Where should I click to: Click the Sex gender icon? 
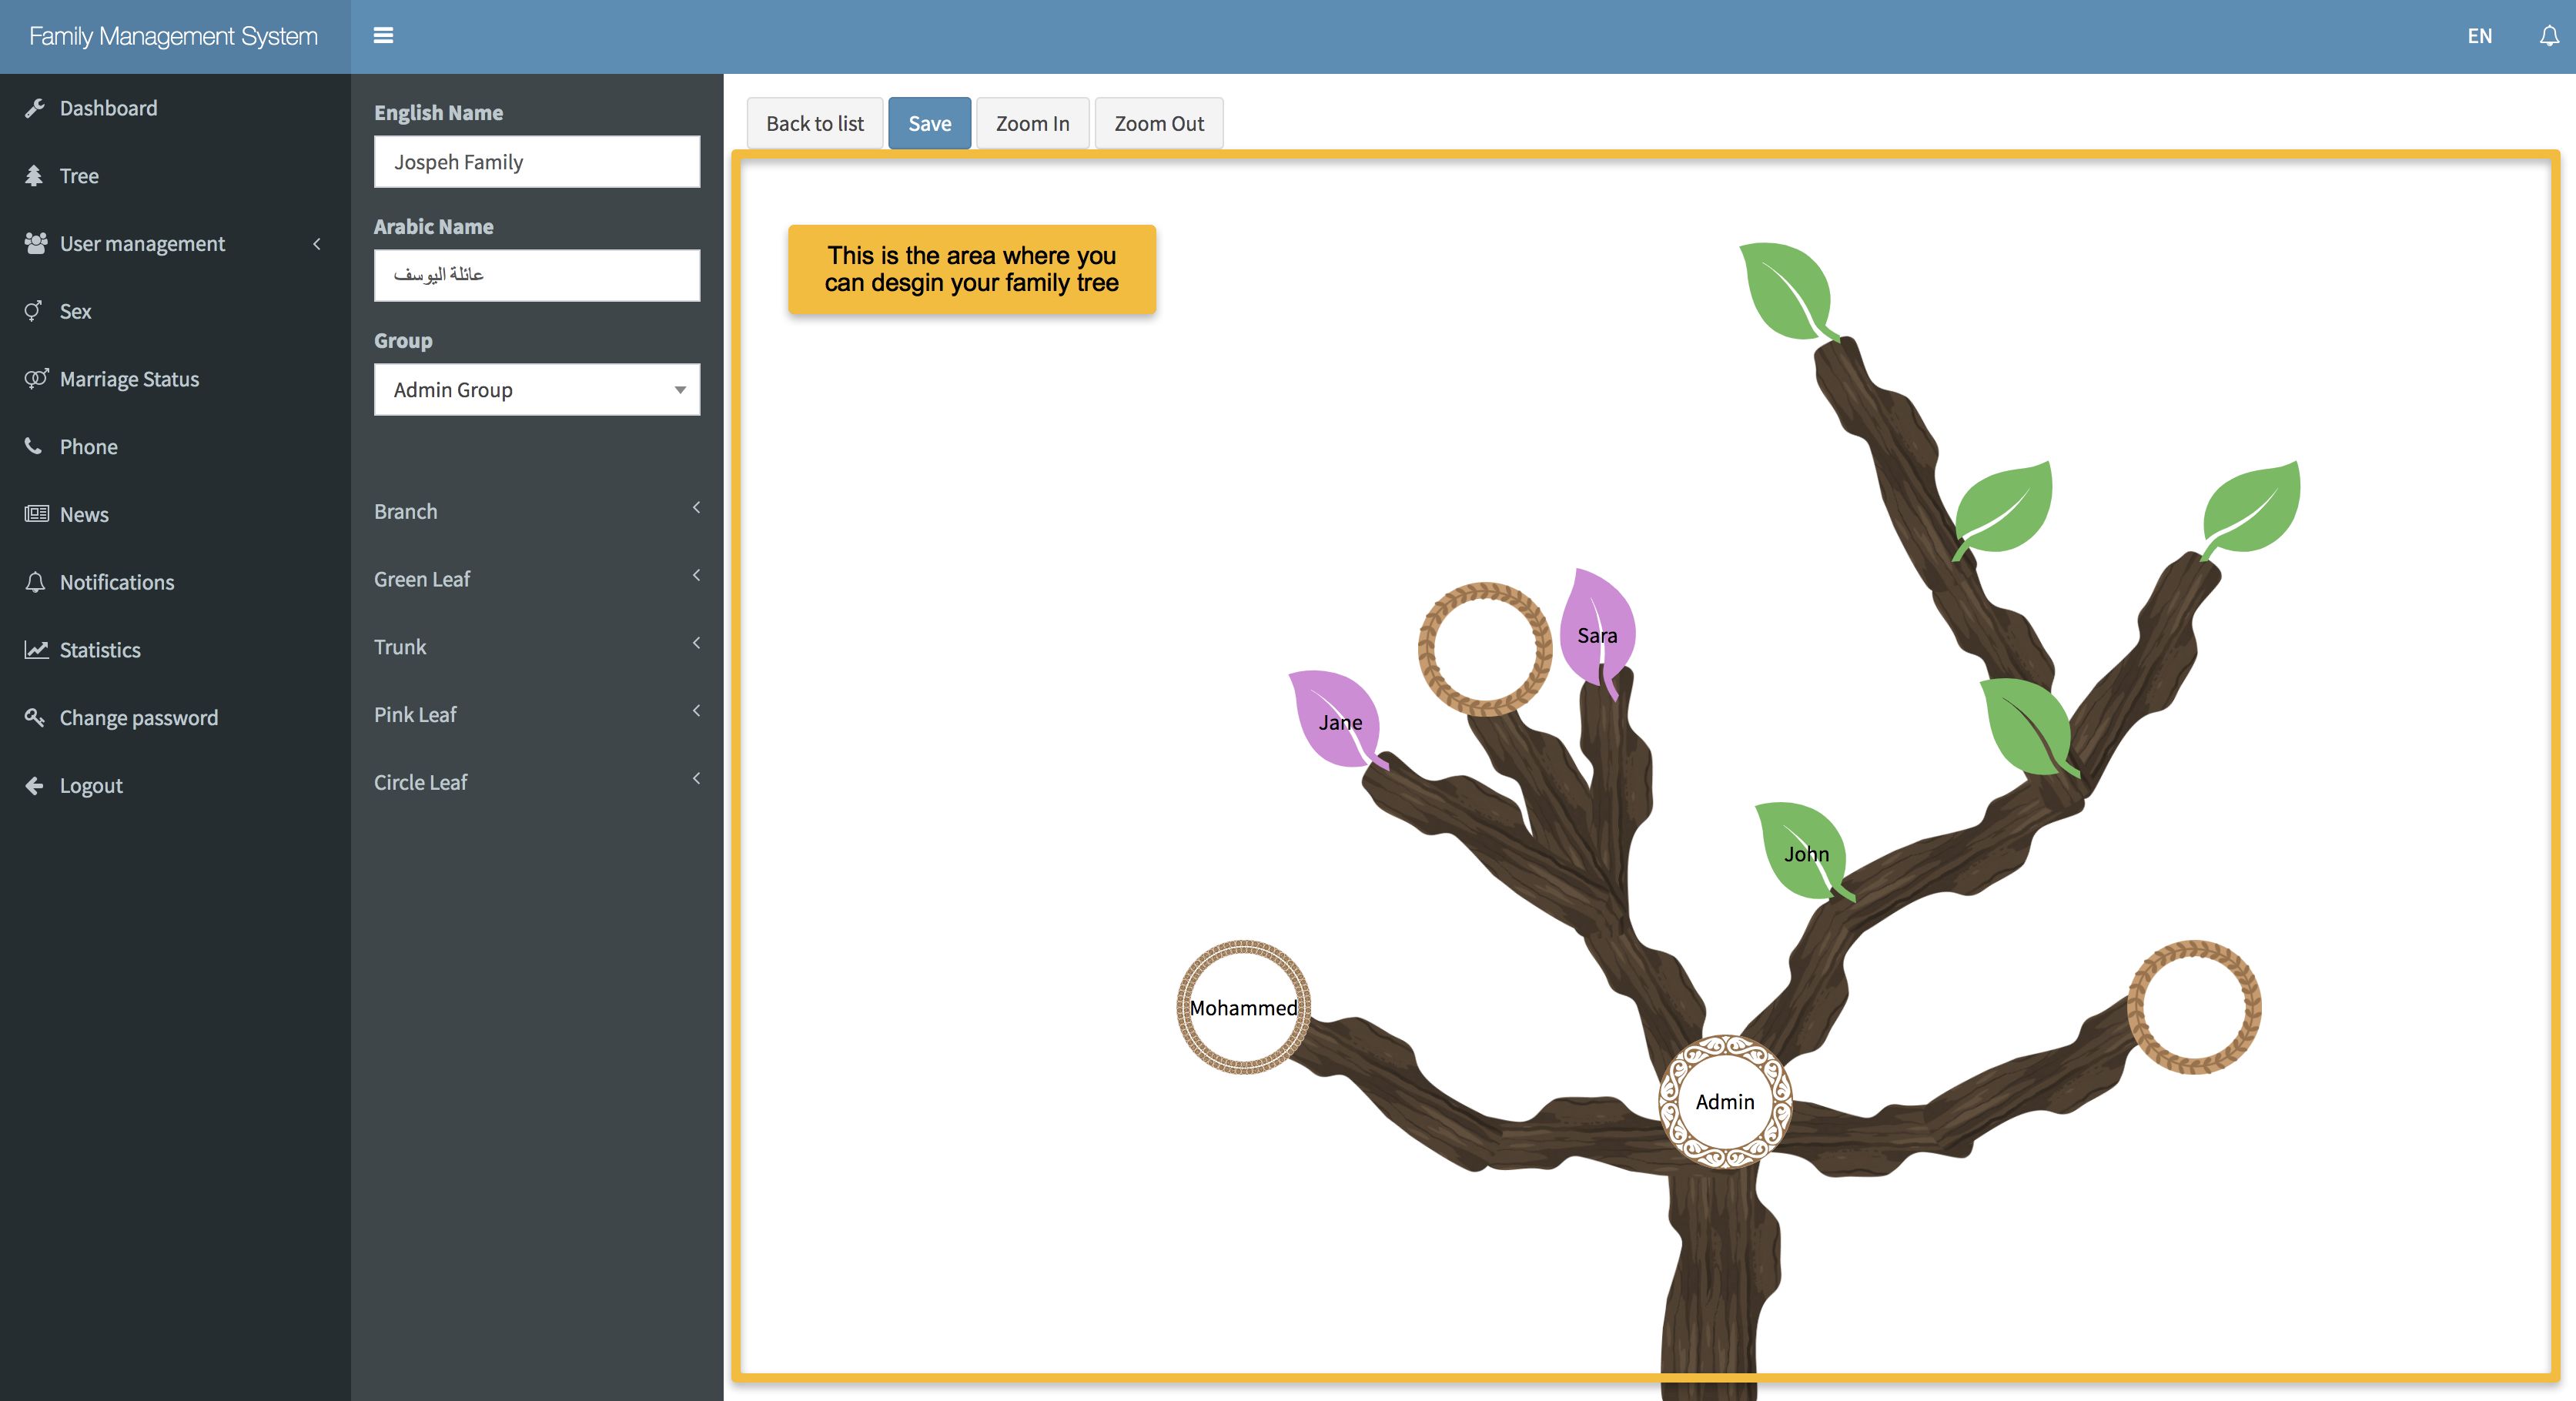(34, 311)
